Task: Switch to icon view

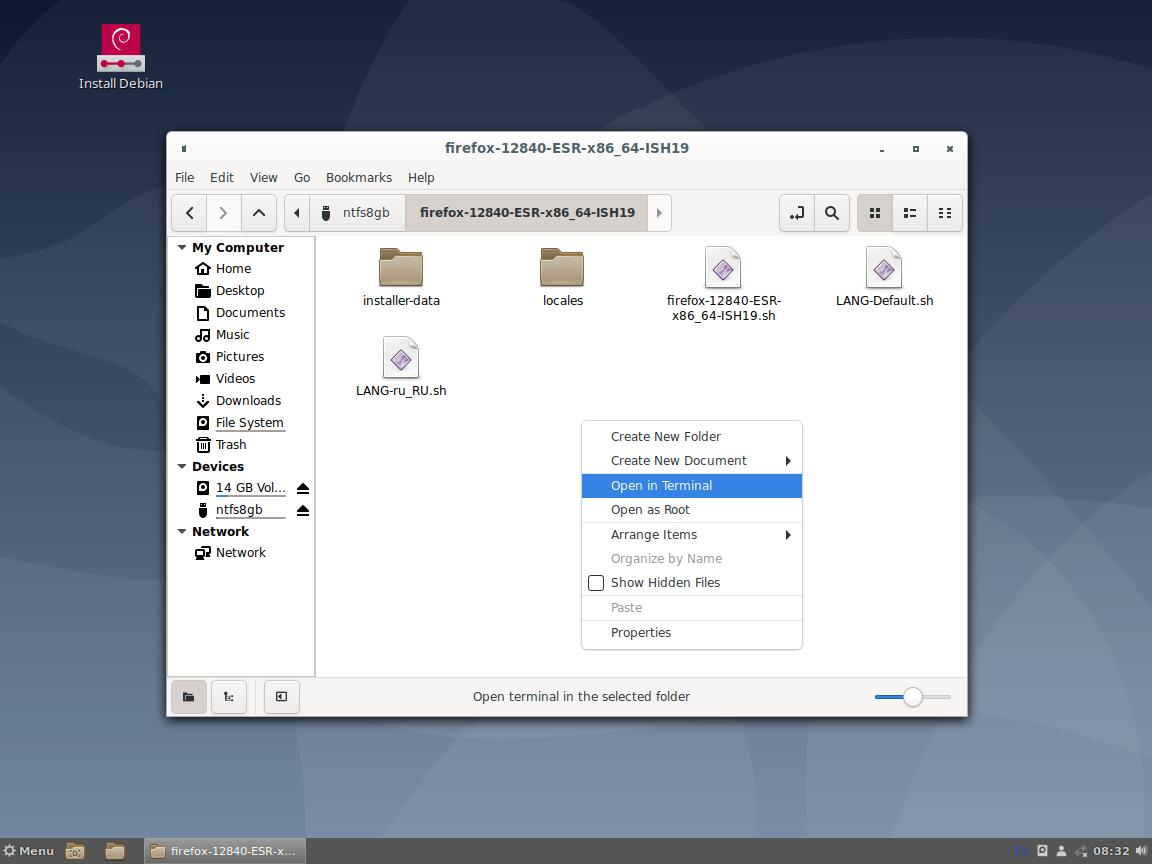Action: (x=875, y=213)
